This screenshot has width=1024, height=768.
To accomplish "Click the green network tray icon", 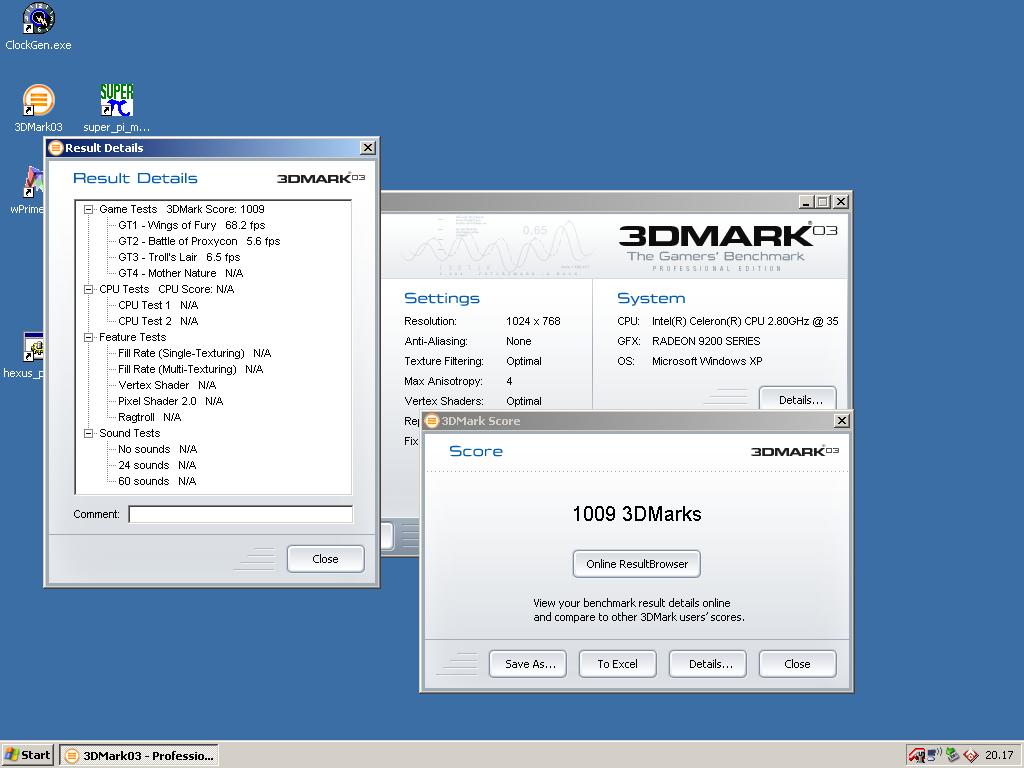I will click(x=953, y=755).
